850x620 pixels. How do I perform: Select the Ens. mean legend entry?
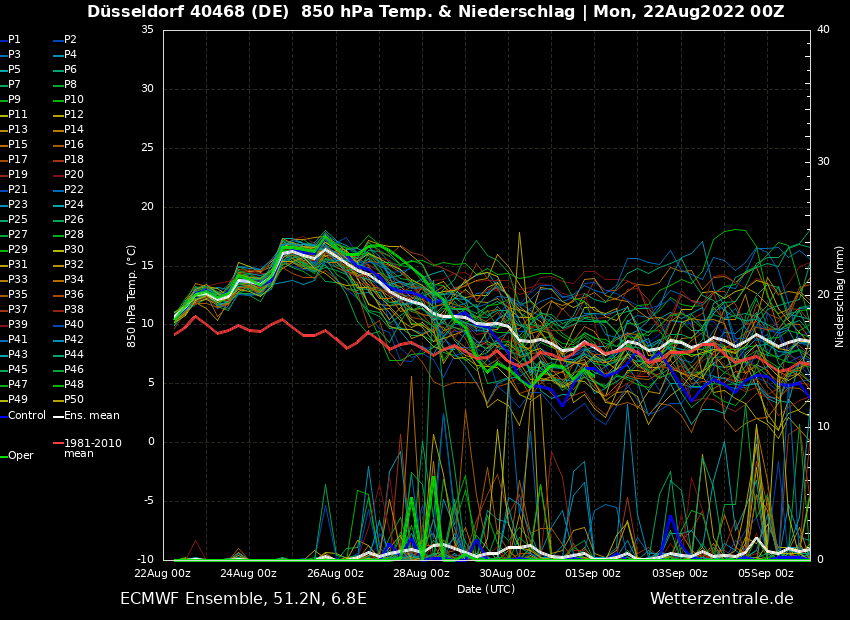(91, 415)
